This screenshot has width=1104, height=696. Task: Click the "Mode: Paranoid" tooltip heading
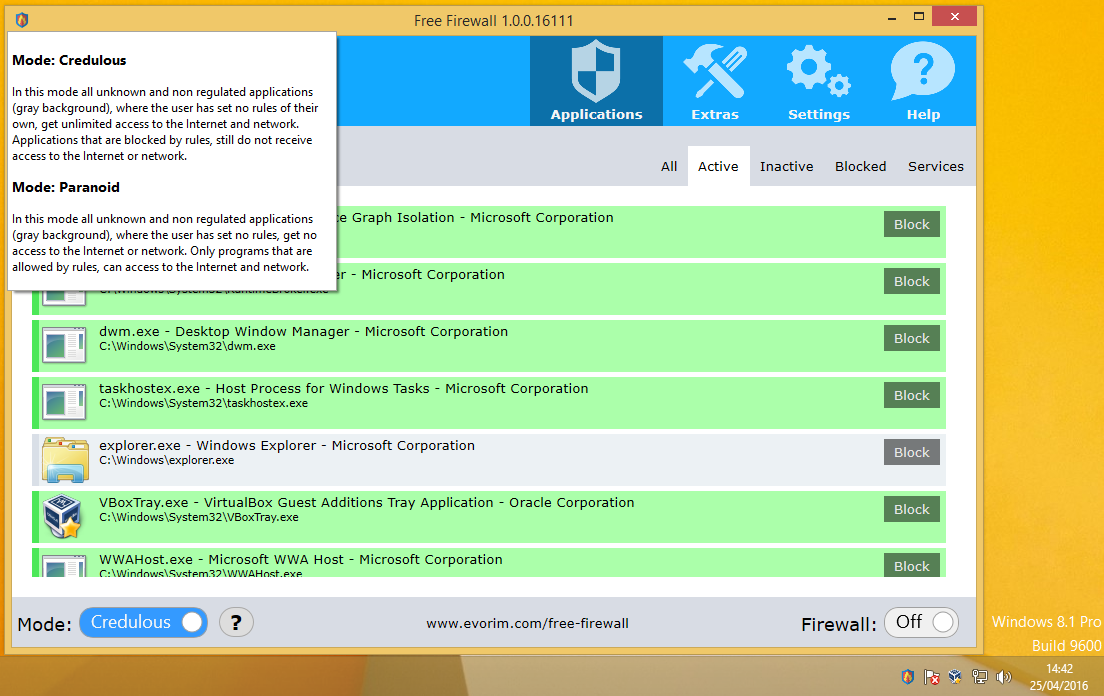66,187
